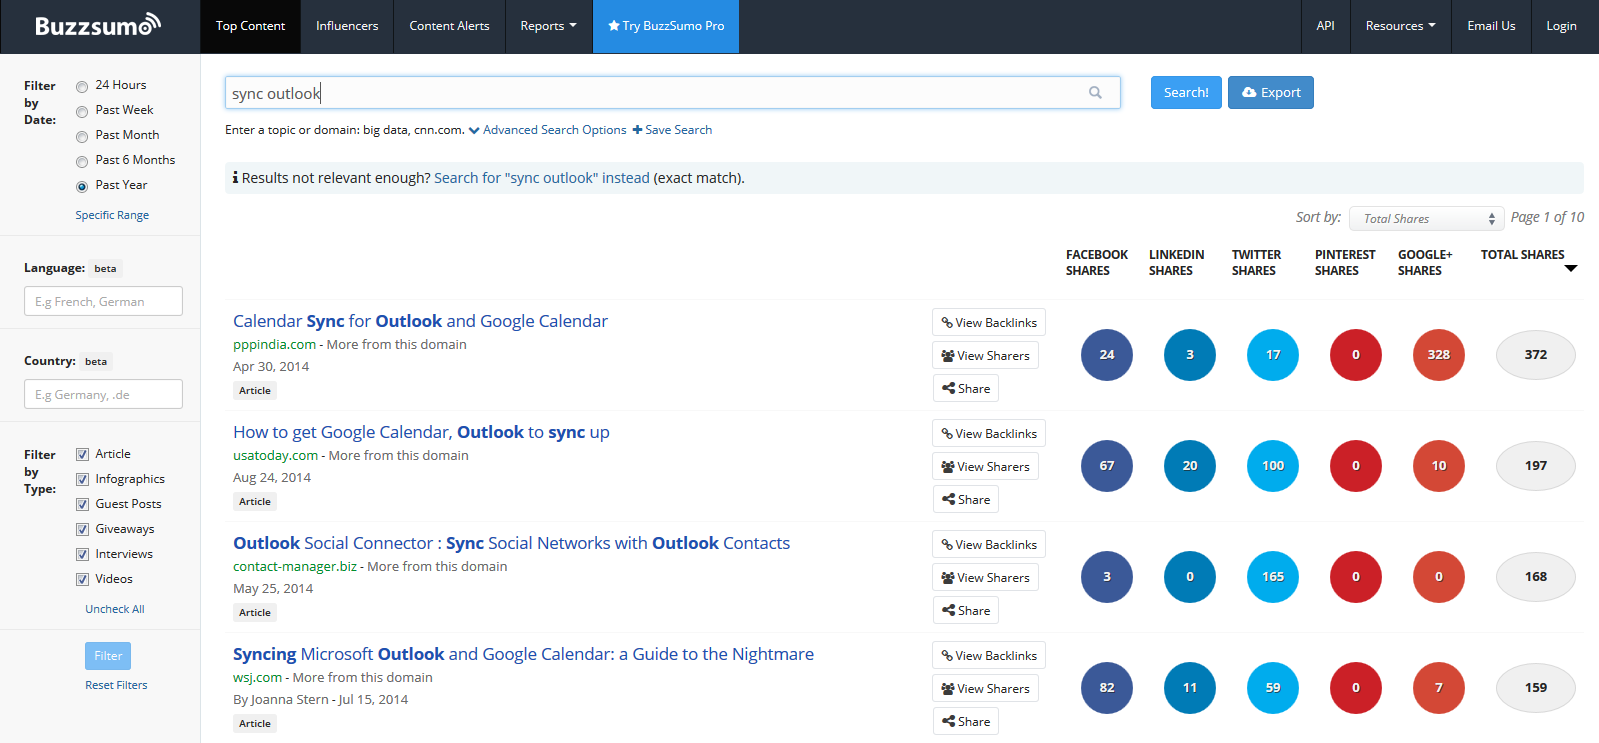
Task: Uncheck the Giveaways type checkbox
Action: tap(82, 529)
